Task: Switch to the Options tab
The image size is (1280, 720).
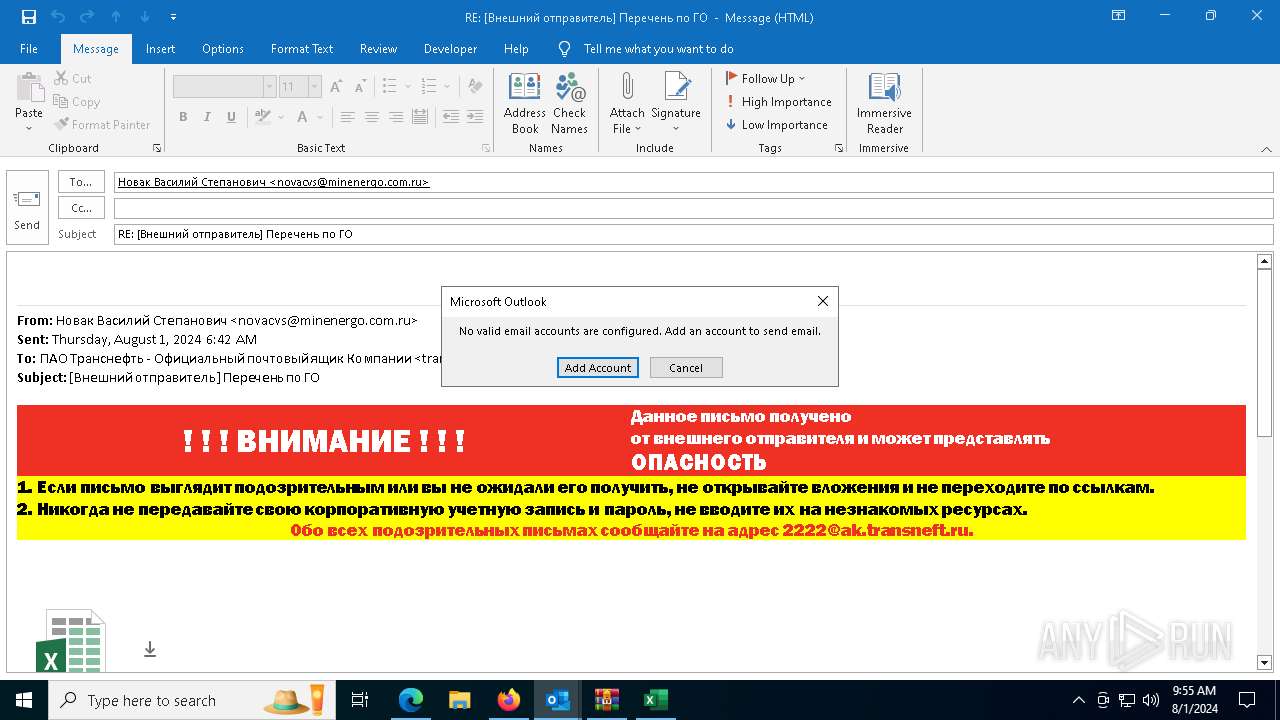Action: pos(222,48)
